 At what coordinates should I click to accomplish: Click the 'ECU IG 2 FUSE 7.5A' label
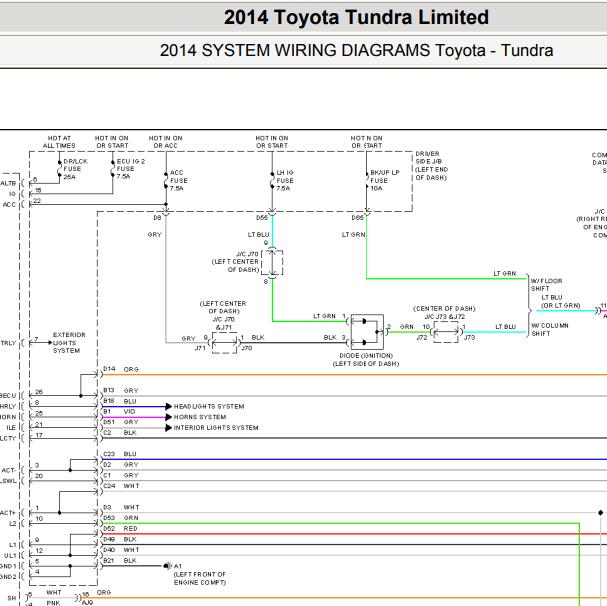(130, 169)
